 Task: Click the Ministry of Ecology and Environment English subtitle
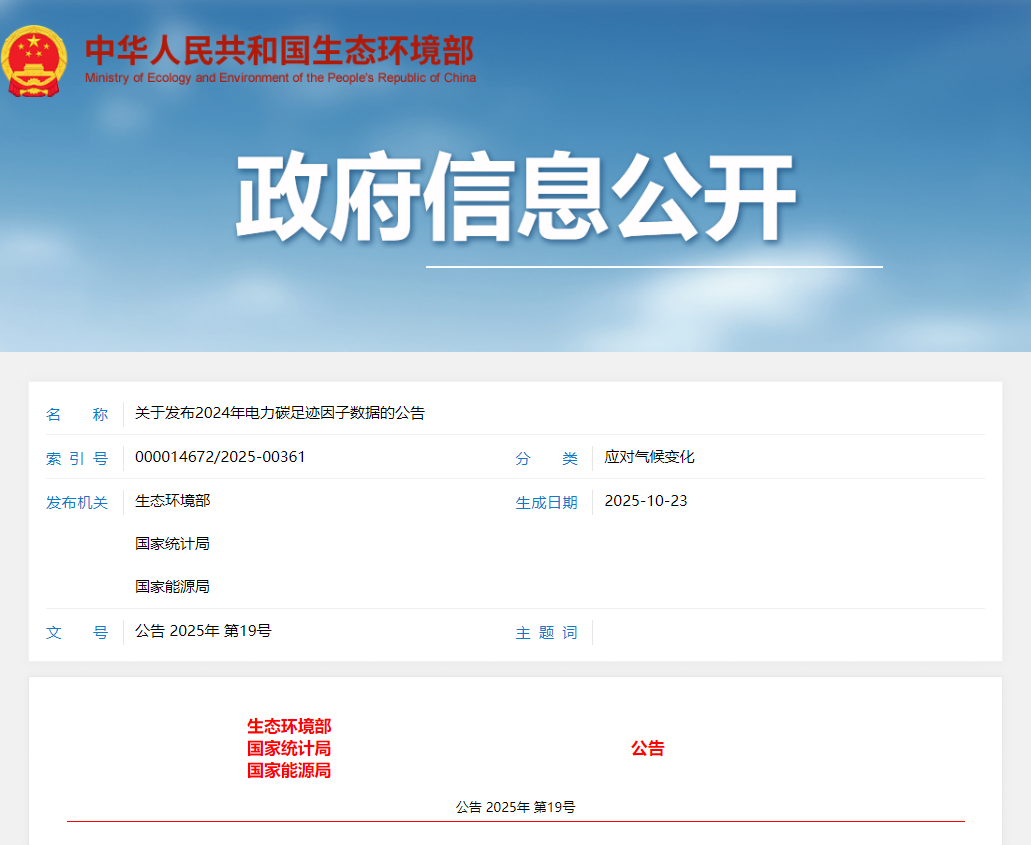pyautogui.click(x=280, y=78)
